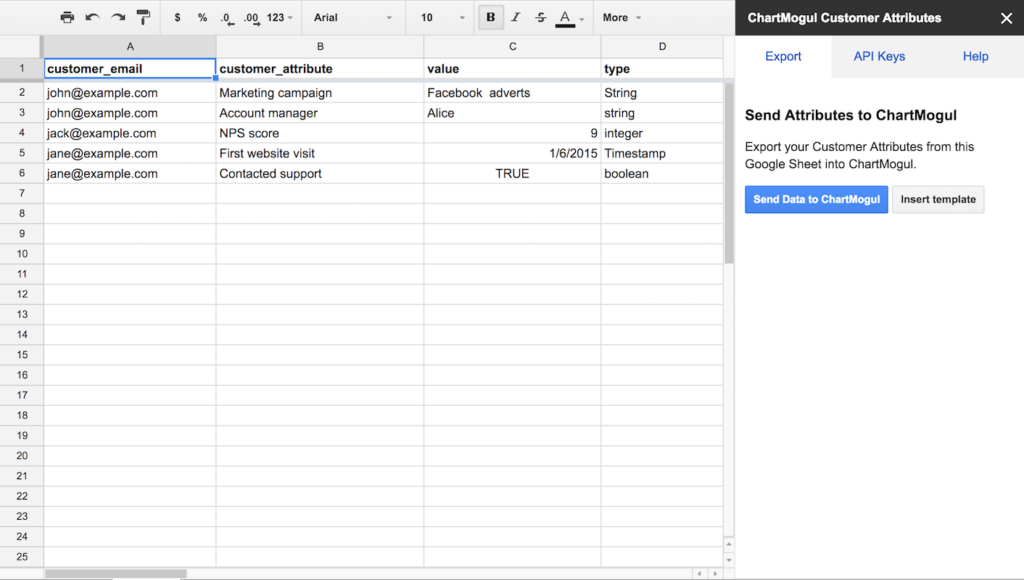Click Send Data to ChartMogul button
This screenshot has height=580, width=1024.
pos(816,199)
